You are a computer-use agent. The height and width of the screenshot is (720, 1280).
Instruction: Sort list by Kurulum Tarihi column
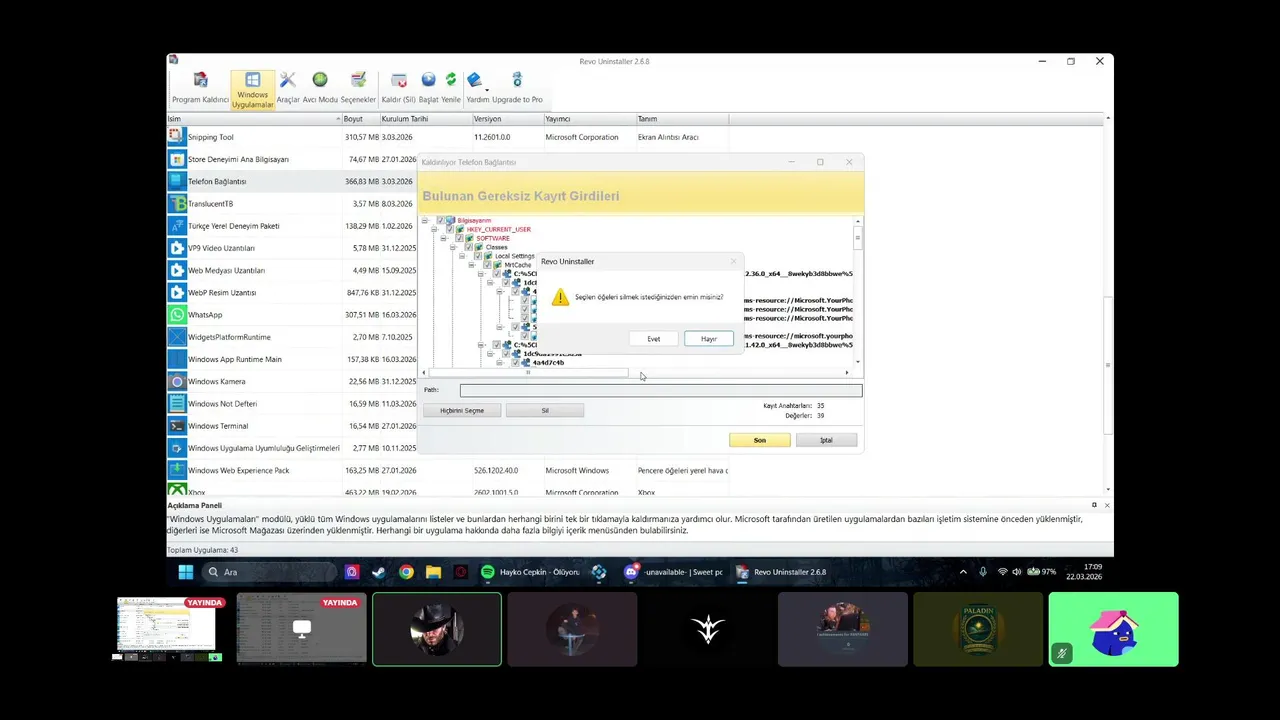pyautogui.click(x=425, y=119)
